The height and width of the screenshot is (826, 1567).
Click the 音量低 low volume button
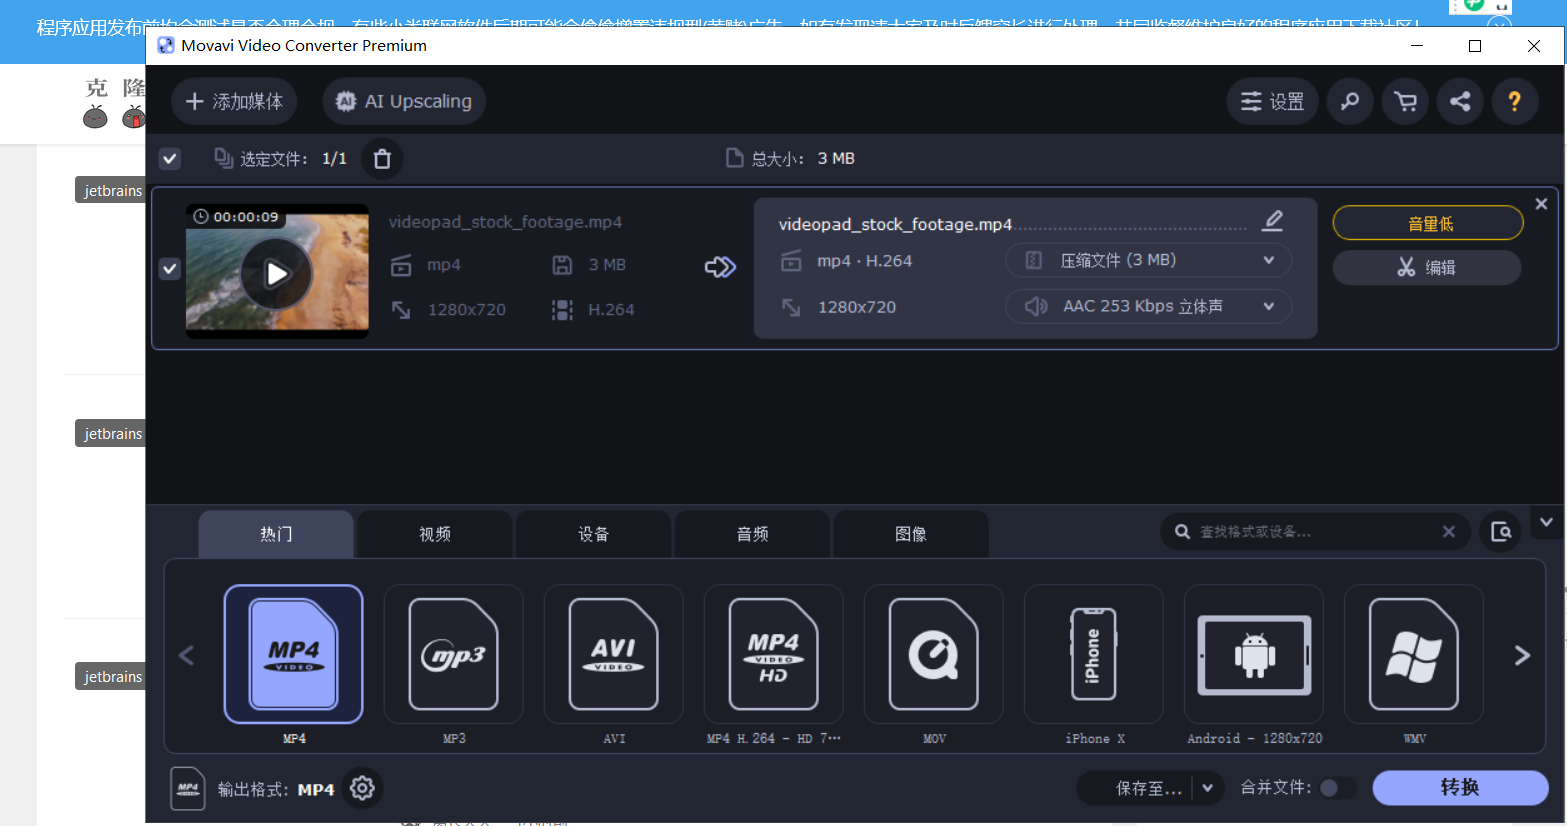tap(1428, 223)
